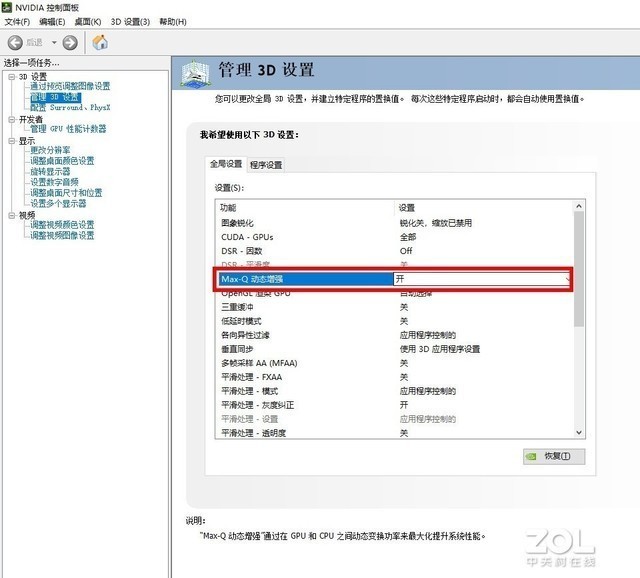This screenshot has height=578, width=640.
Task: Select 通过预览调整图像设置 in the task tree
Action: point(70,86)
